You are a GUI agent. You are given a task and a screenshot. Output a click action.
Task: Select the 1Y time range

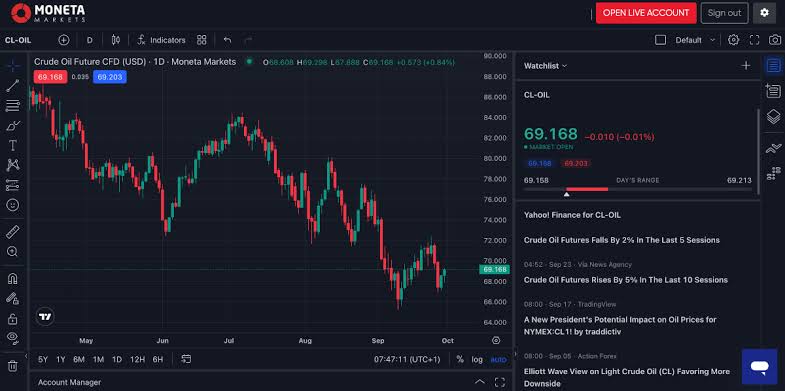pyautogui.click(x=61, y=359)
